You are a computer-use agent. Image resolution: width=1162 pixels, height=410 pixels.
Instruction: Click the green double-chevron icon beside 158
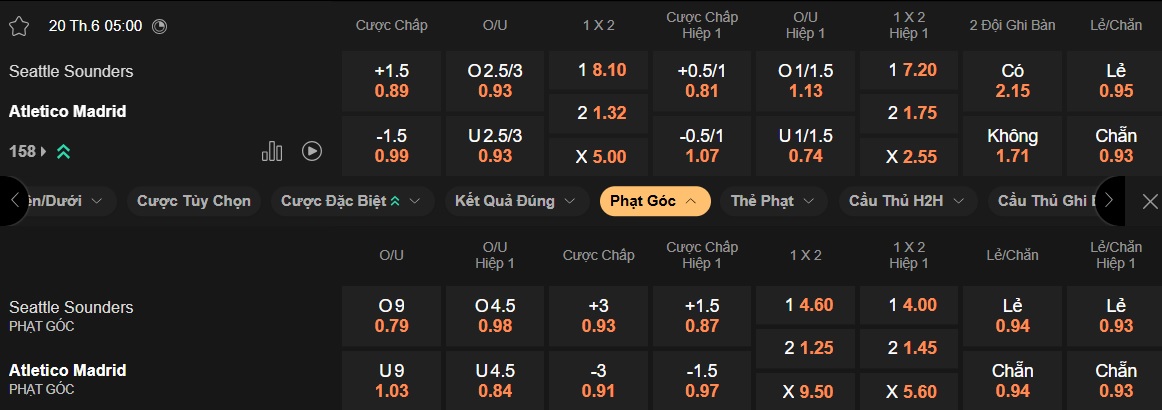(63, 152)
